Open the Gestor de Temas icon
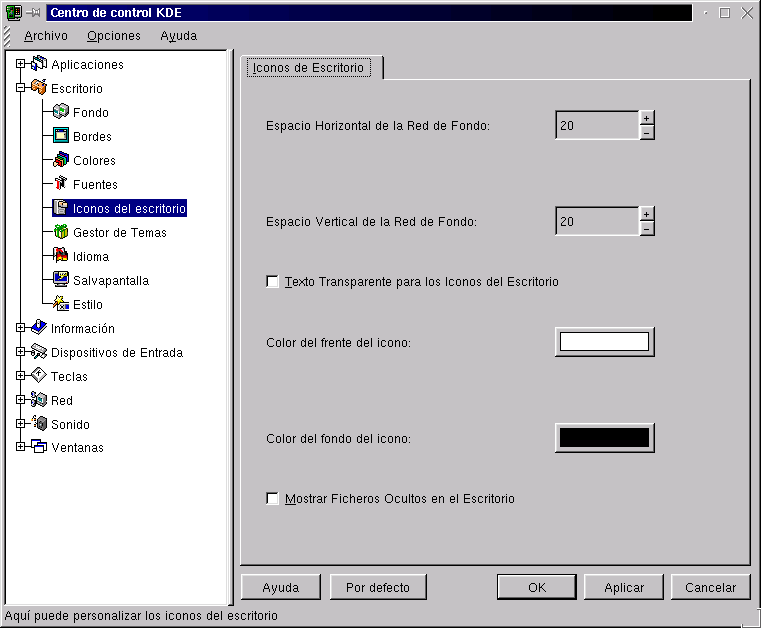The height and width of the screenshot is (628, 761). click(61, 233)
